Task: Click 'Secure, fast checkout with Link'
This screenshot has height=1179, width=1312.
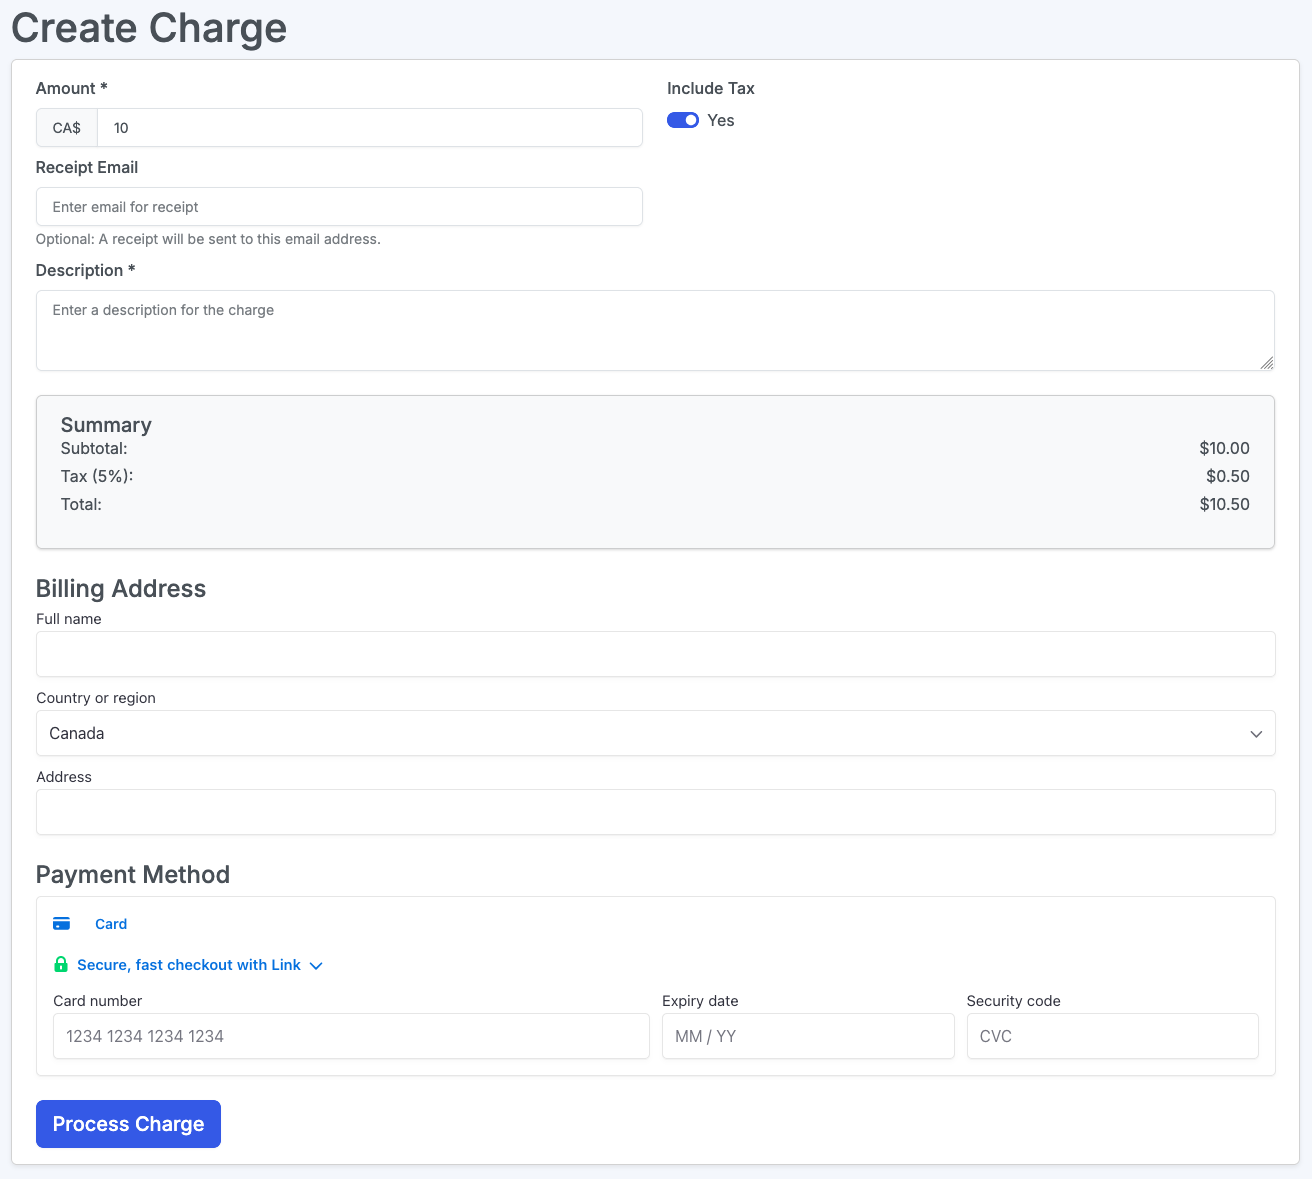Action: click(189, 965)
